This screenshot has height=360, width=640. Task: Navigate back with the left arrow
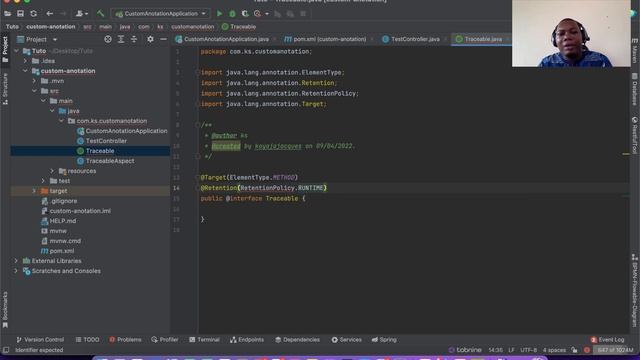tap(50, 13)
